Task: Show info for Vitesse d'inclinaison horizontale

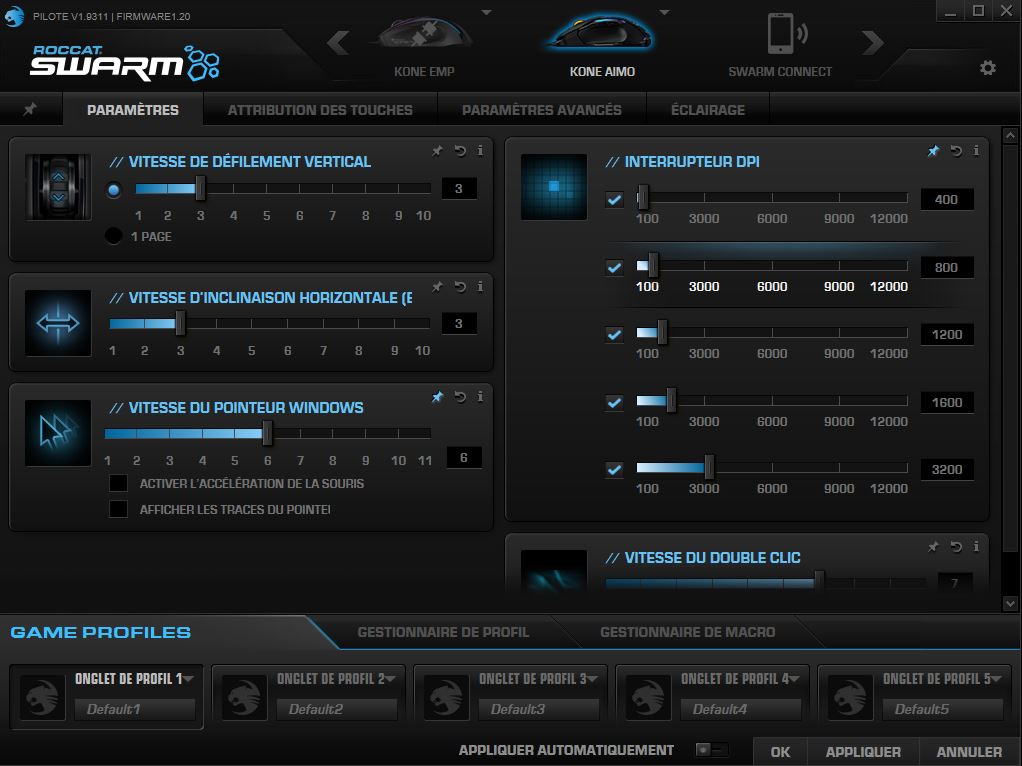Action: 480,286
